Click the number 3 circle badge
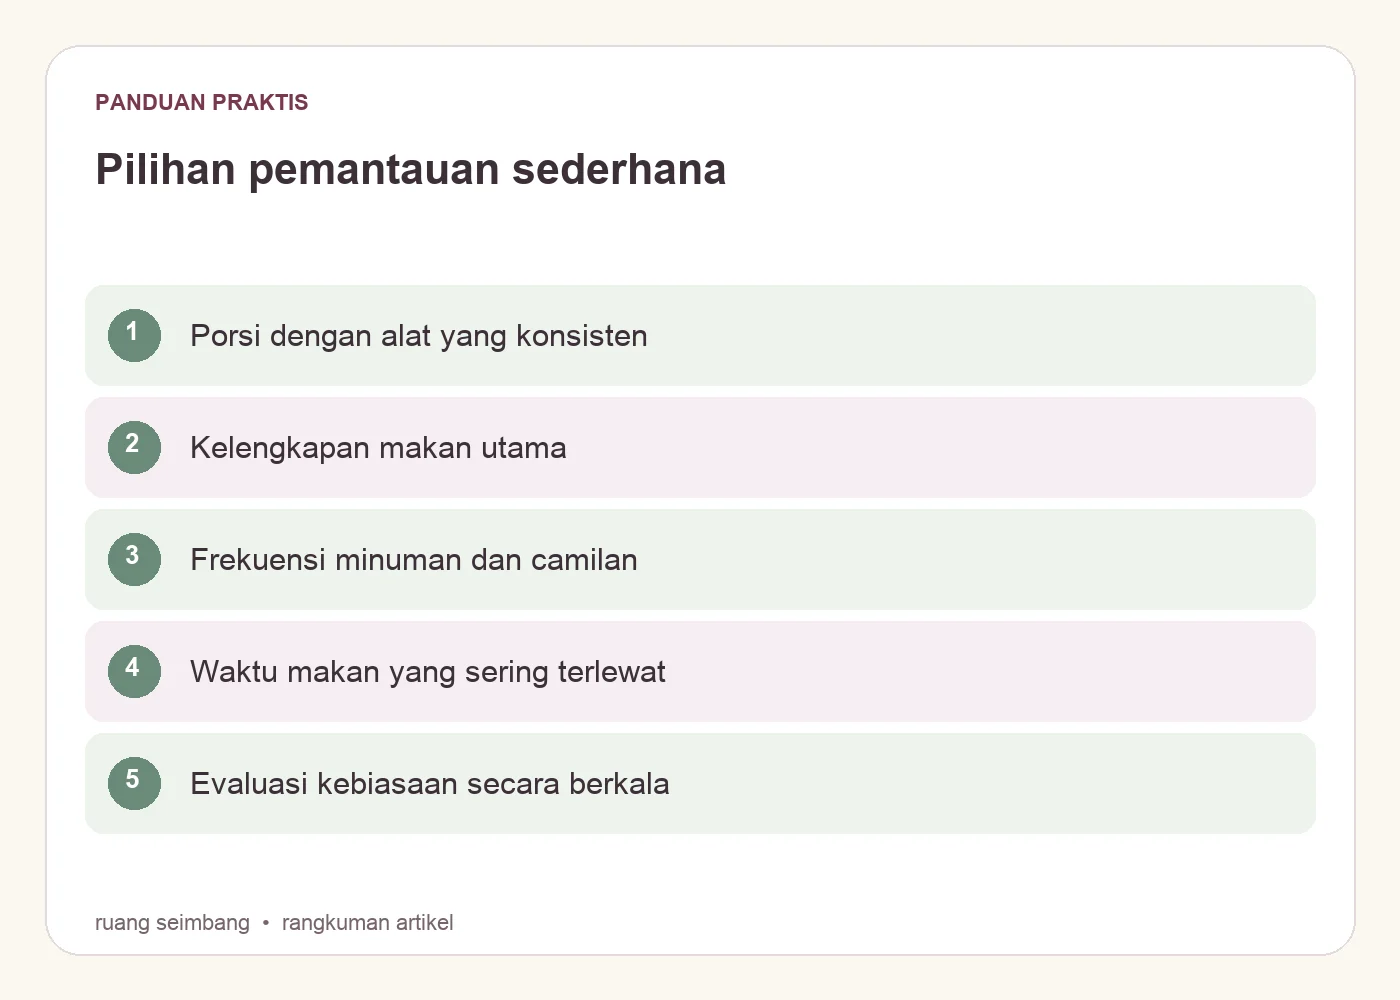Image resolution: width=1400 pixels, height=1000 pixels. pos(134,559)
